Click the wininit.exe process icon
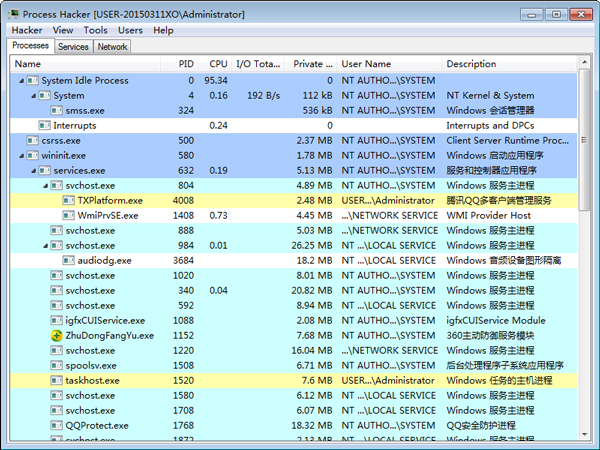This screenshot has height=450, width=600. (x=33, y=155)
